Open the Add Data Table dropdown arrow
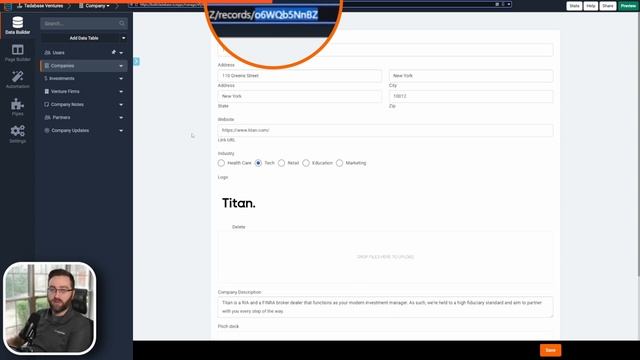640x360 pixels. [124, 38]
